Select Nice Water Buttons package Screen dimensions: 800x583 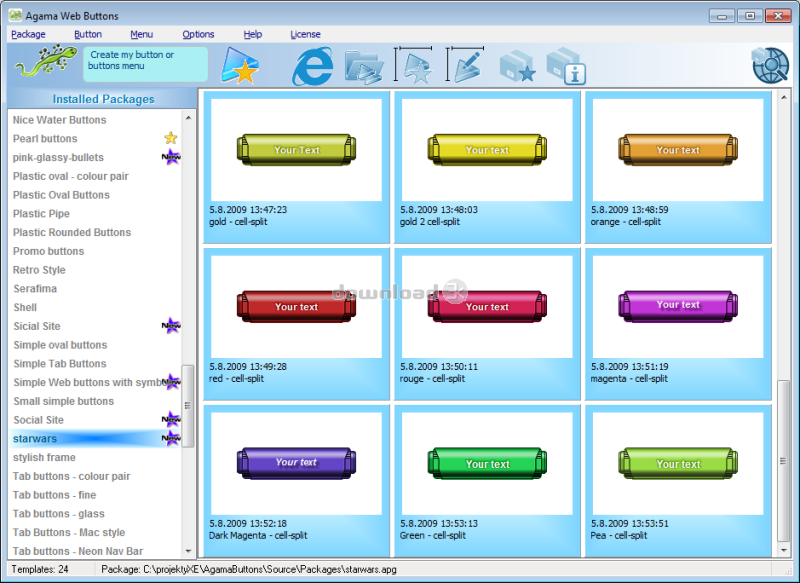pyautogui.click(x=95, y=120)
